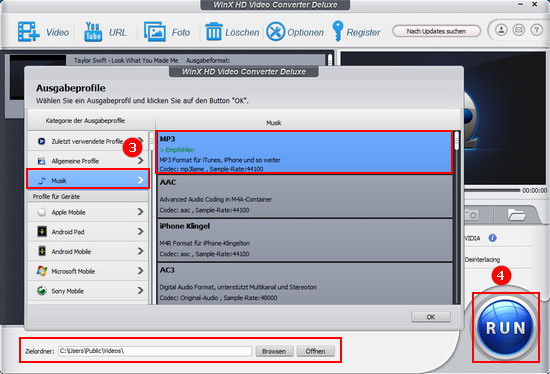Select Android Pad category
The image size is (550, 374).
tap(88, 232)
